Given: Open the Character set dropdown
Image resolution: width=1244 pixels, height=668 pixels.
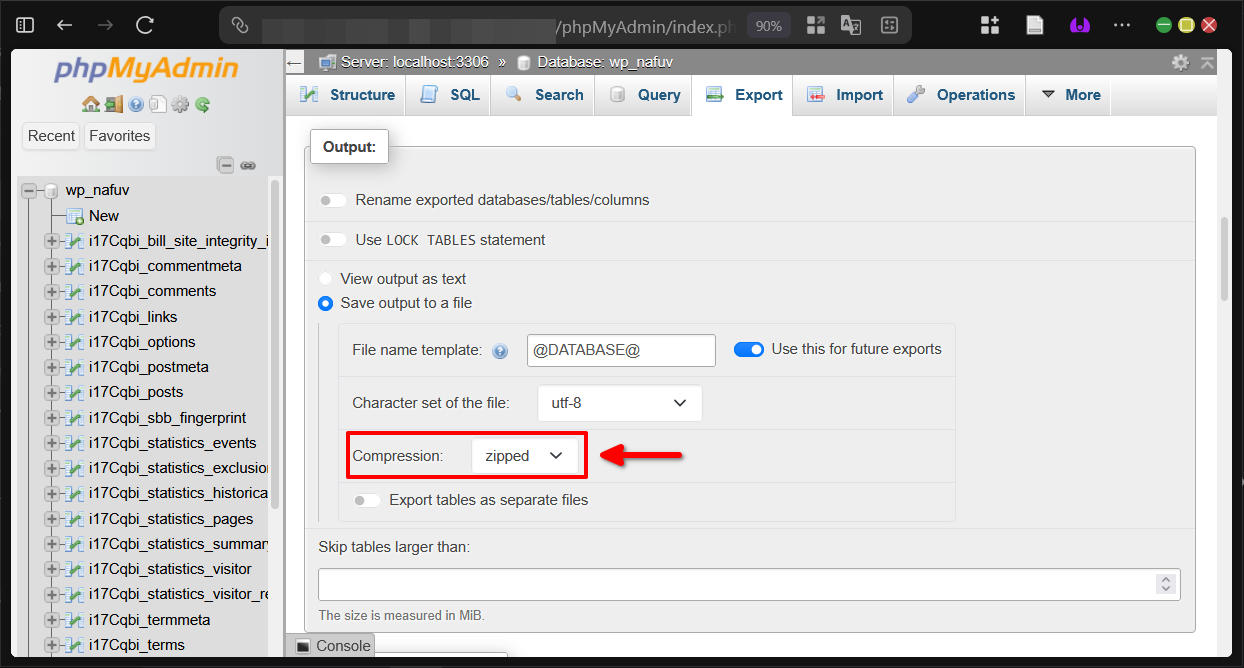Looking at the screenshot, I should click(619, 402).
